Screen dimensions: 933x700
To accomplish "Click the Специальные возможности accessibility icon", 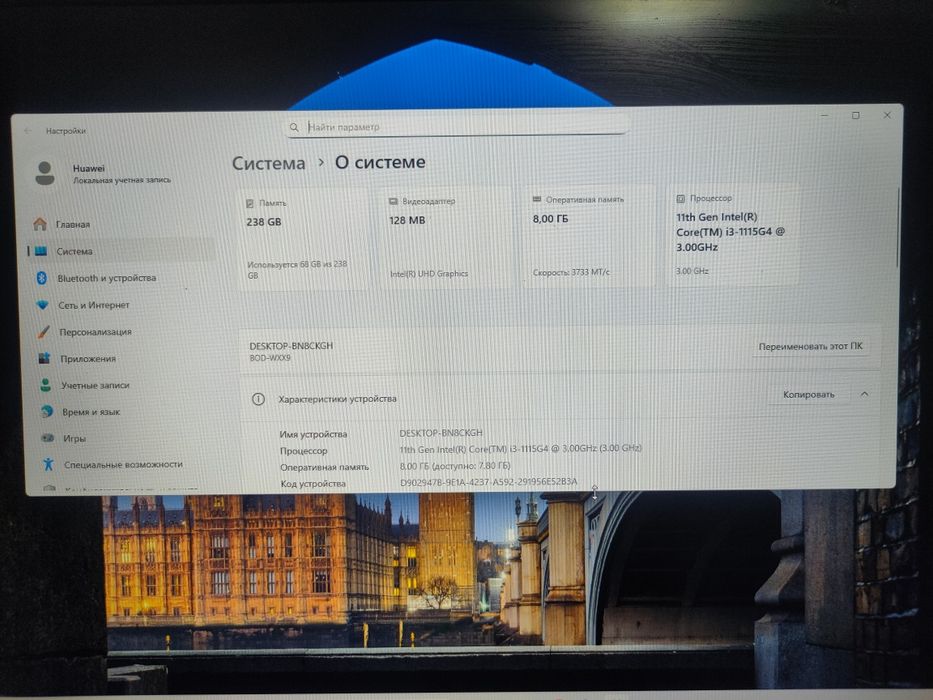I will 49,464.
